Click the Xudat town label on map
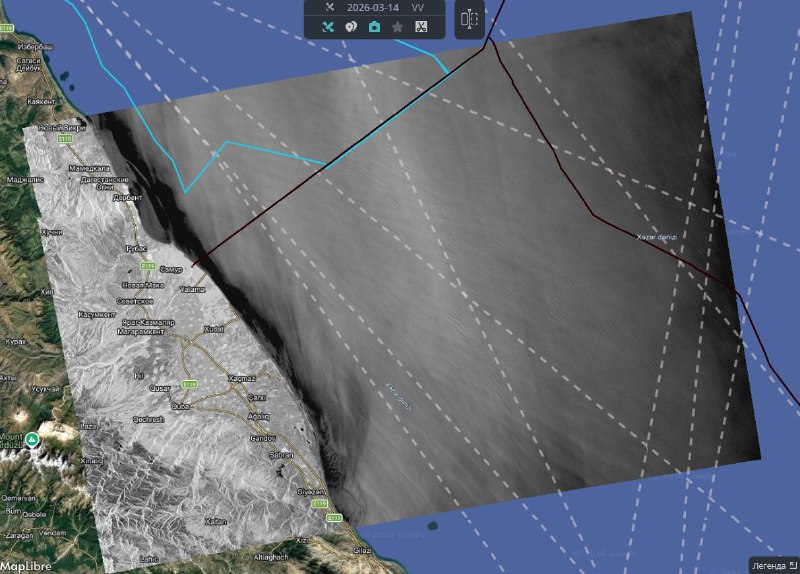 pyautogui.click(x=214, y=328)
